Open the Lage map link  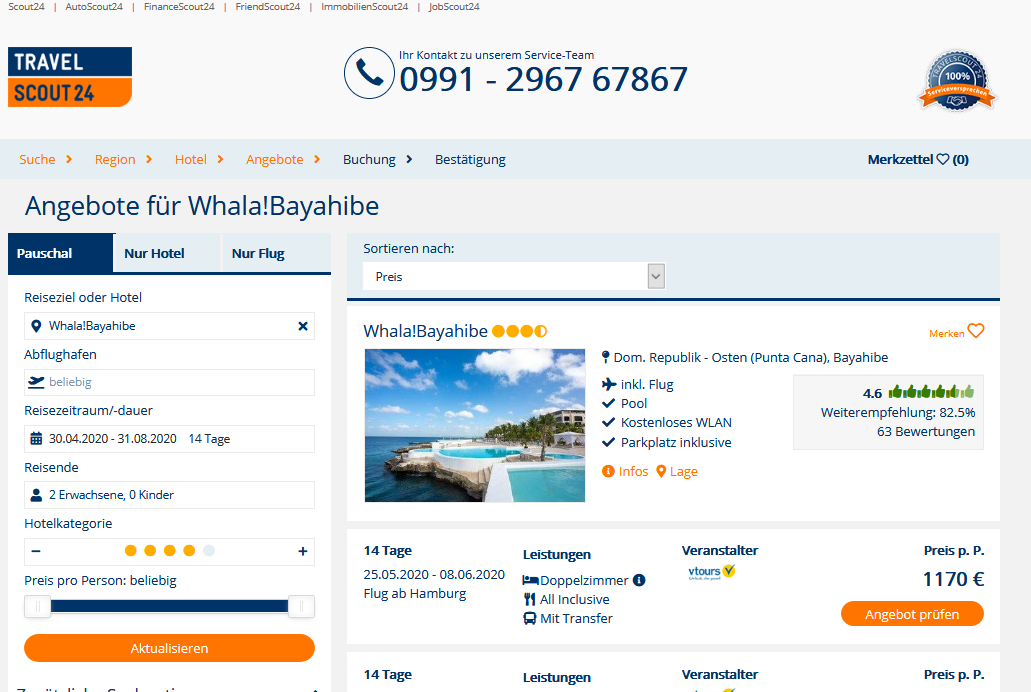677,472
